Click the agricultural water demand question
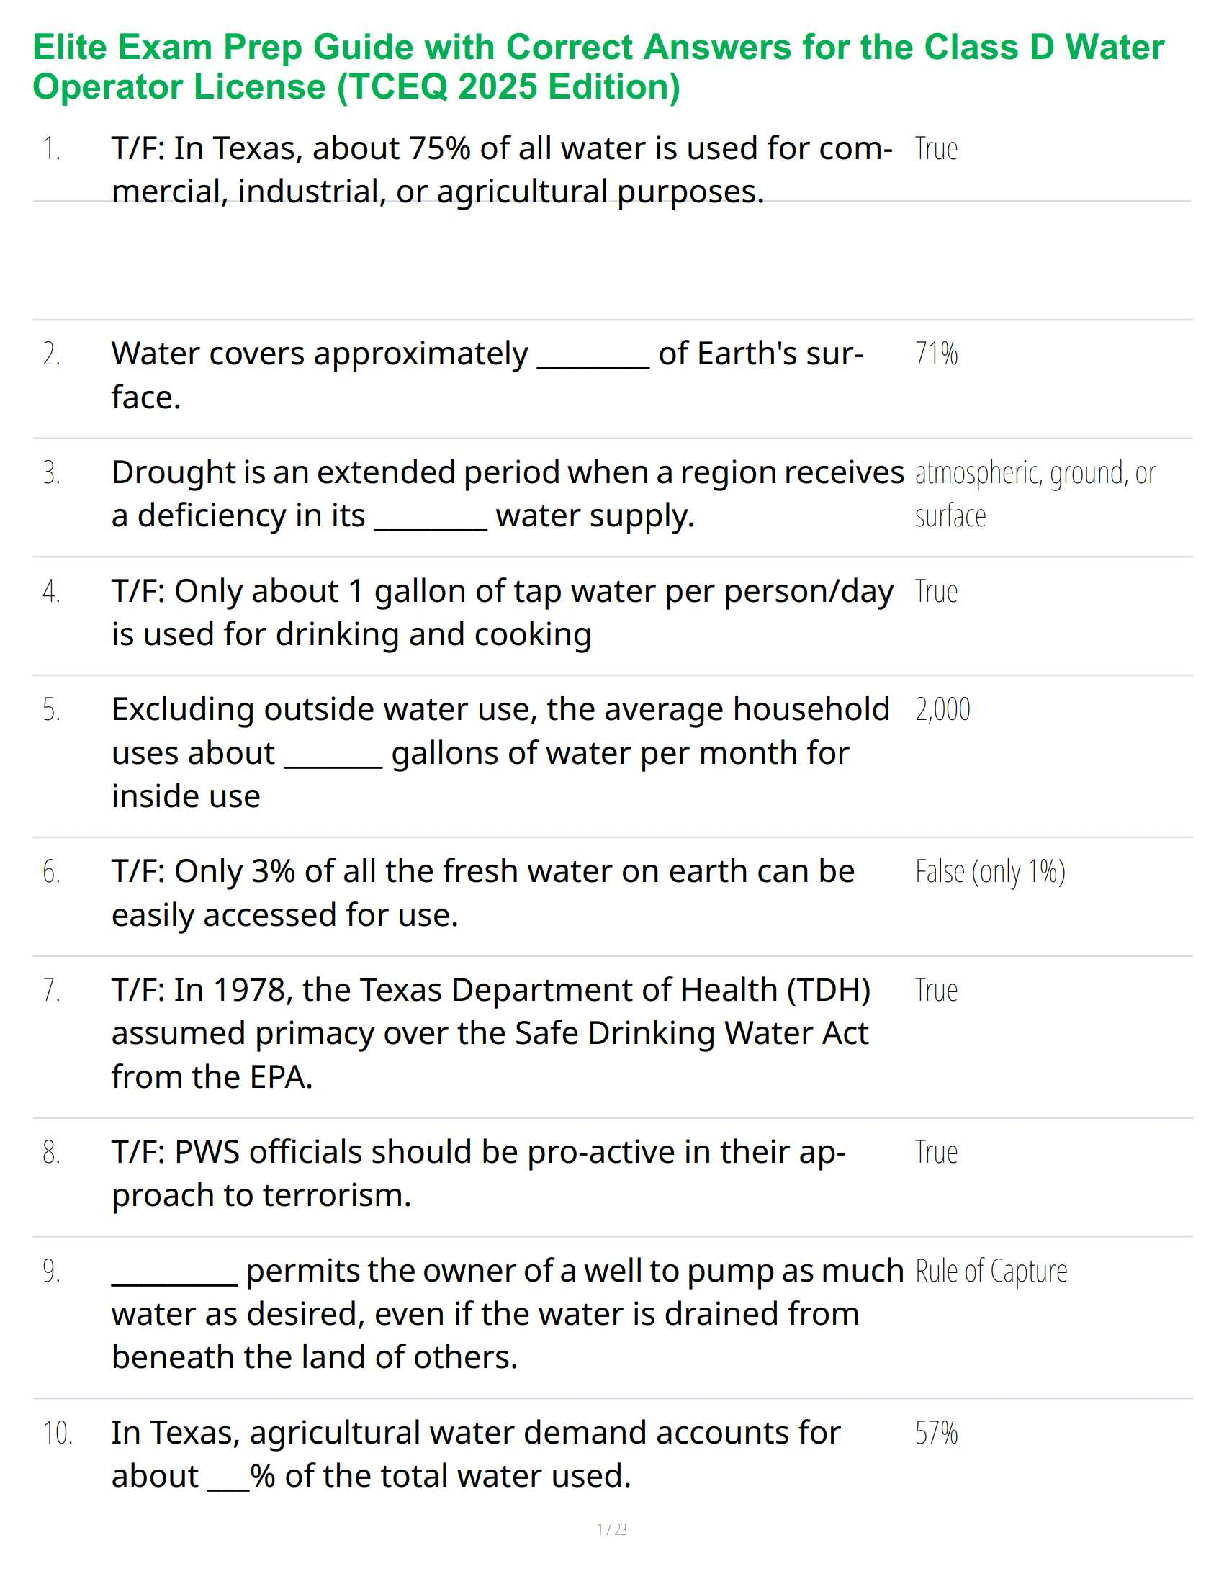The width and height of the screenshot is (1224, 1584). (475, 1454)
